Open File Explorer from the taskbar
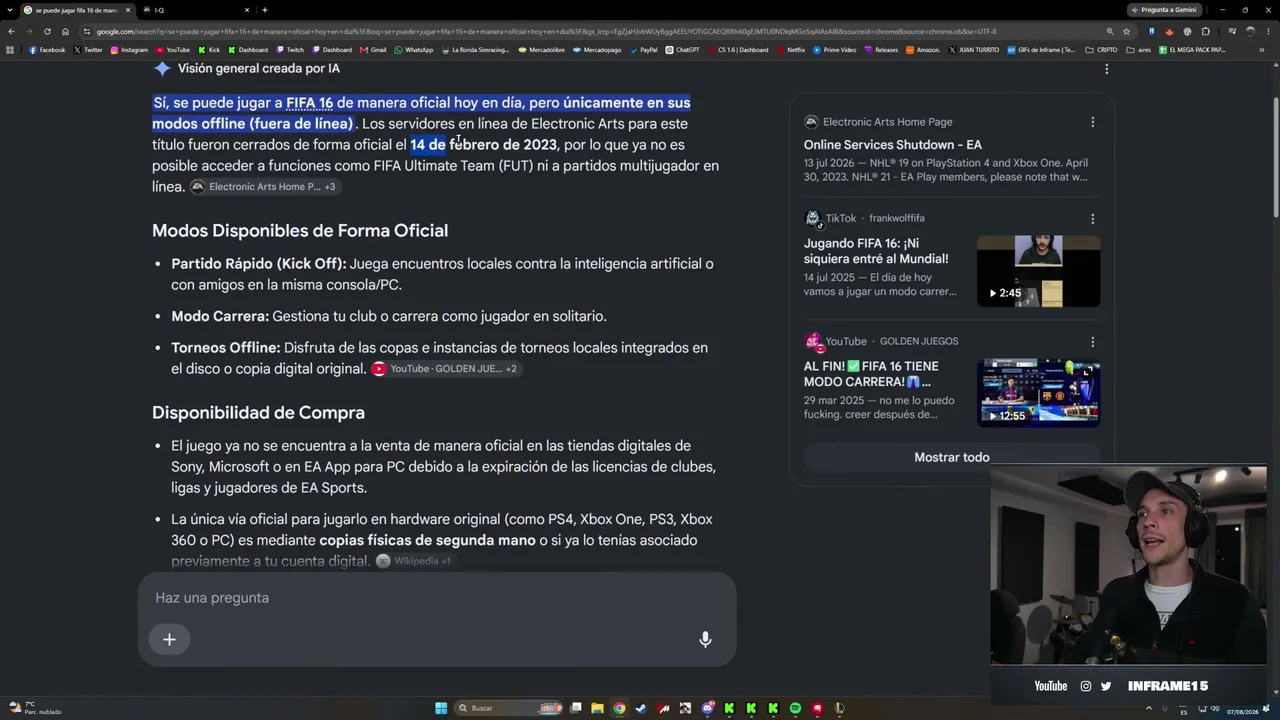 (597, 708)
